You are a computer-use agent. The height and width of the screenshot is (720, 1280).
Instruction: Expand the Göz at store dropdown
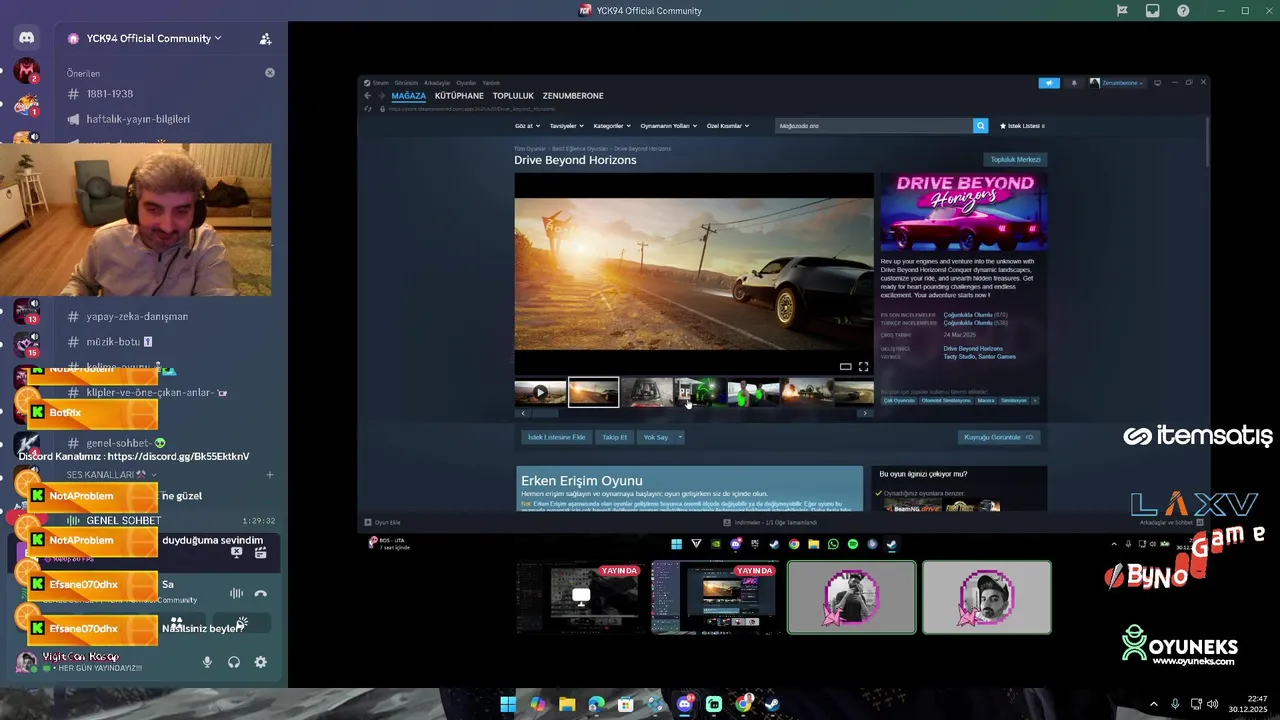point(527,126)
